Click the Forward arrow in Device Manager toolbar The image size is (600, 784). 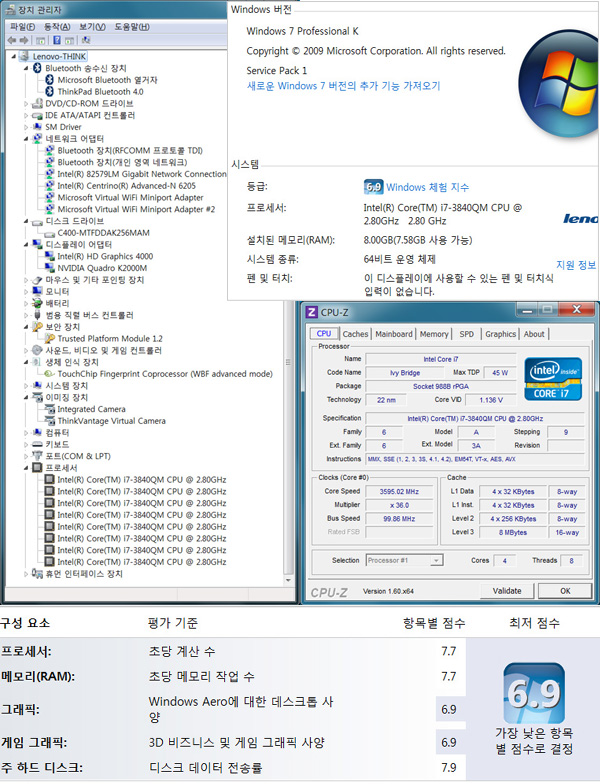tap(23, 40)
